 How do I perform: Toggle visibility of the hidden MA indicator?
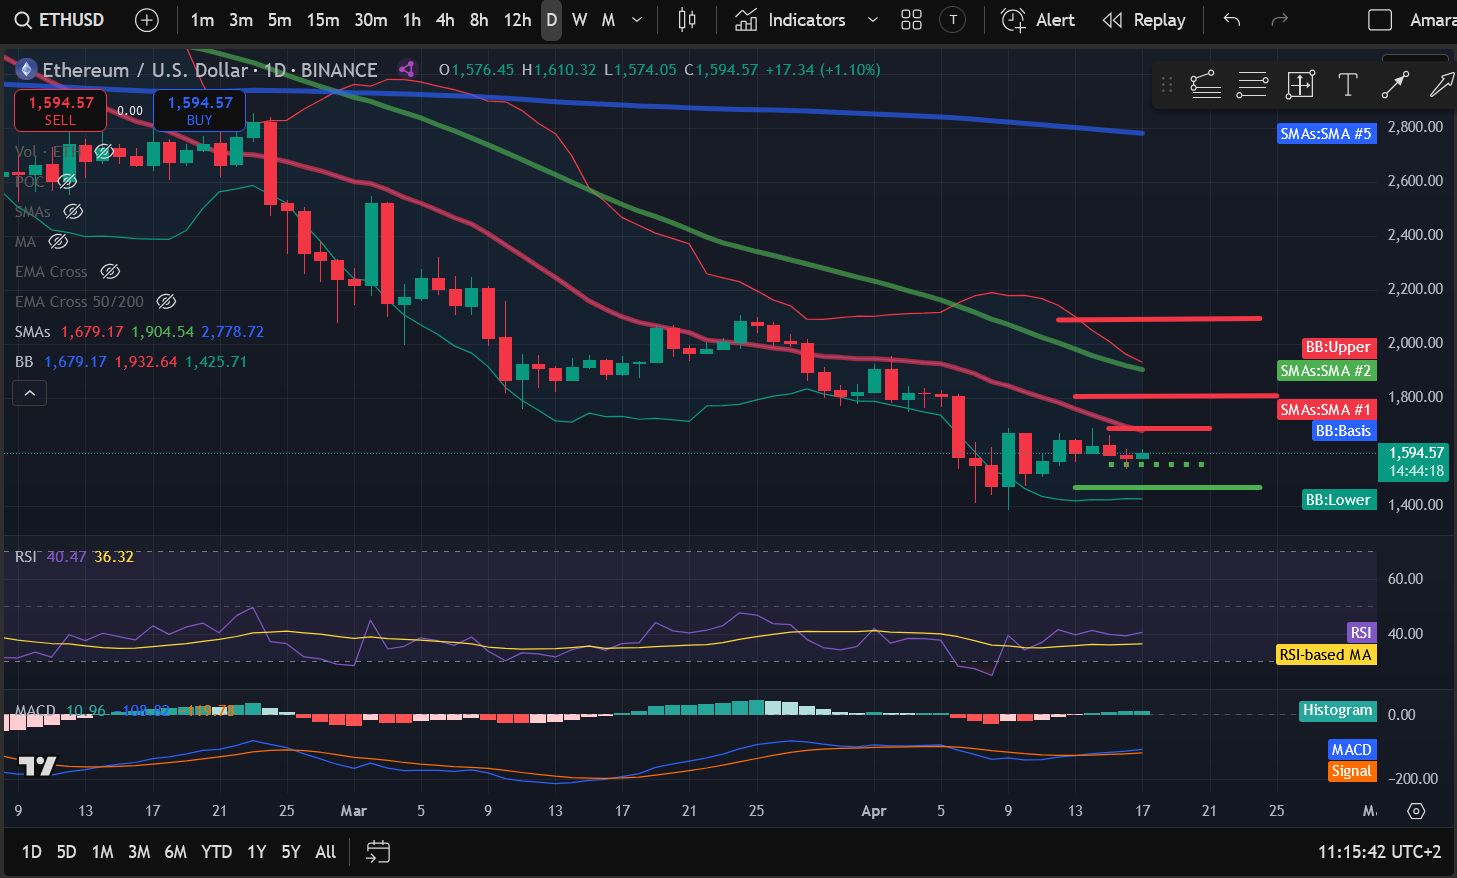pyautogui.click(x=58, y=242)
